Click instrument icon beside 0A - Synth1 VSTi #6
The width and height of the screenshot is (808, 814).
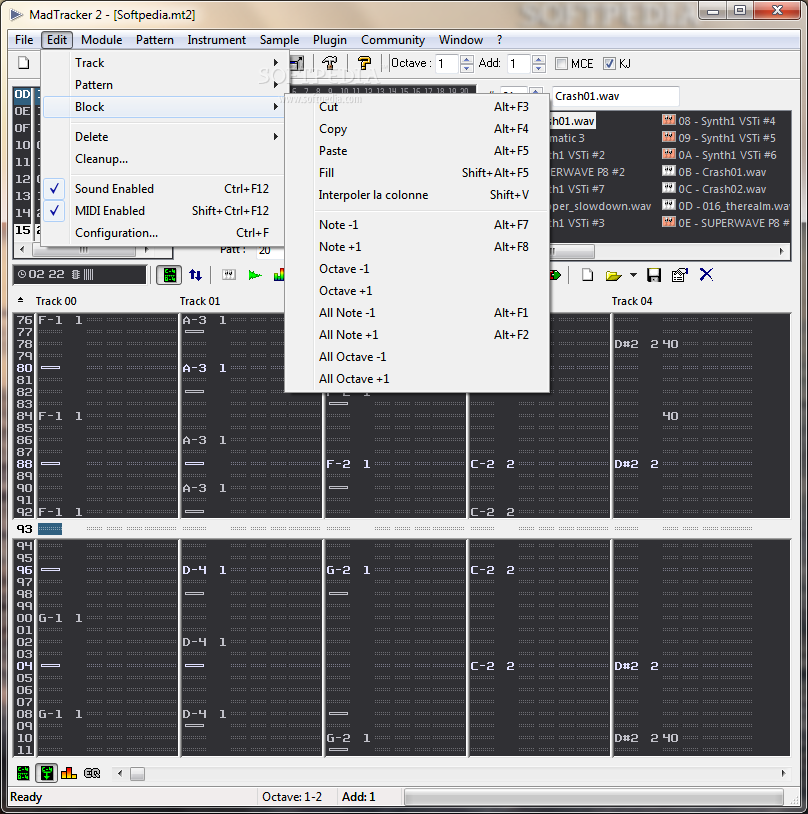click(x=668, y=154)
